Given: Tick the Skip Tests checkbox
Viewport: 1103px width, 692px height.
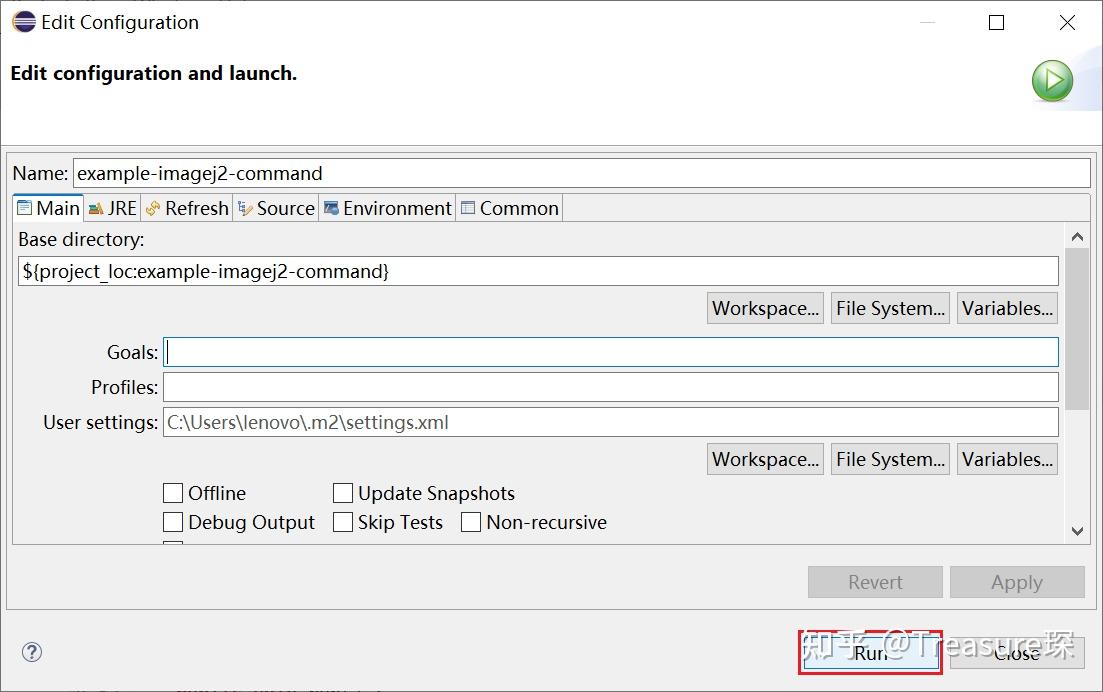Looking at the screenshot, I should tap(343, 522).
